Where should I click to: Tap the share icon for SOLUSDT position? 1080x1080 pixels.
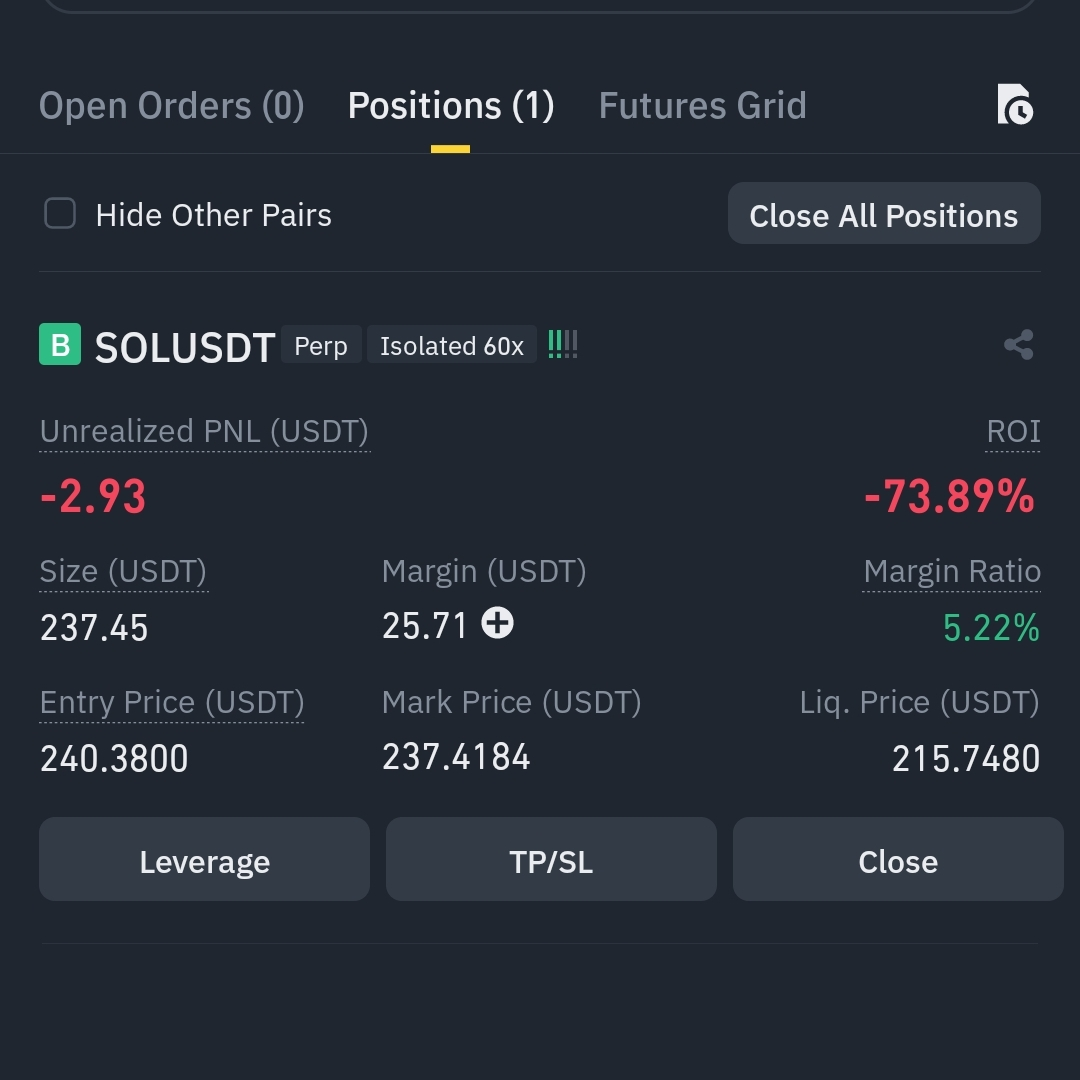click(x=1019, y=344)
